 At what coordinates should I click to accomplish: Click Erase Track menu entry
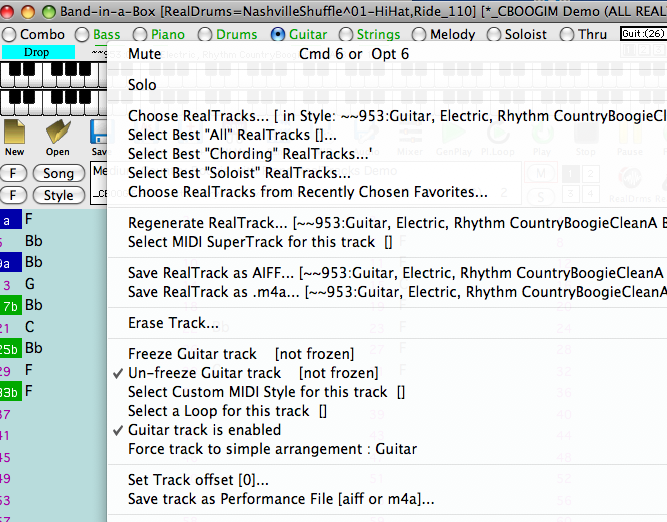(x=387, y=323)
